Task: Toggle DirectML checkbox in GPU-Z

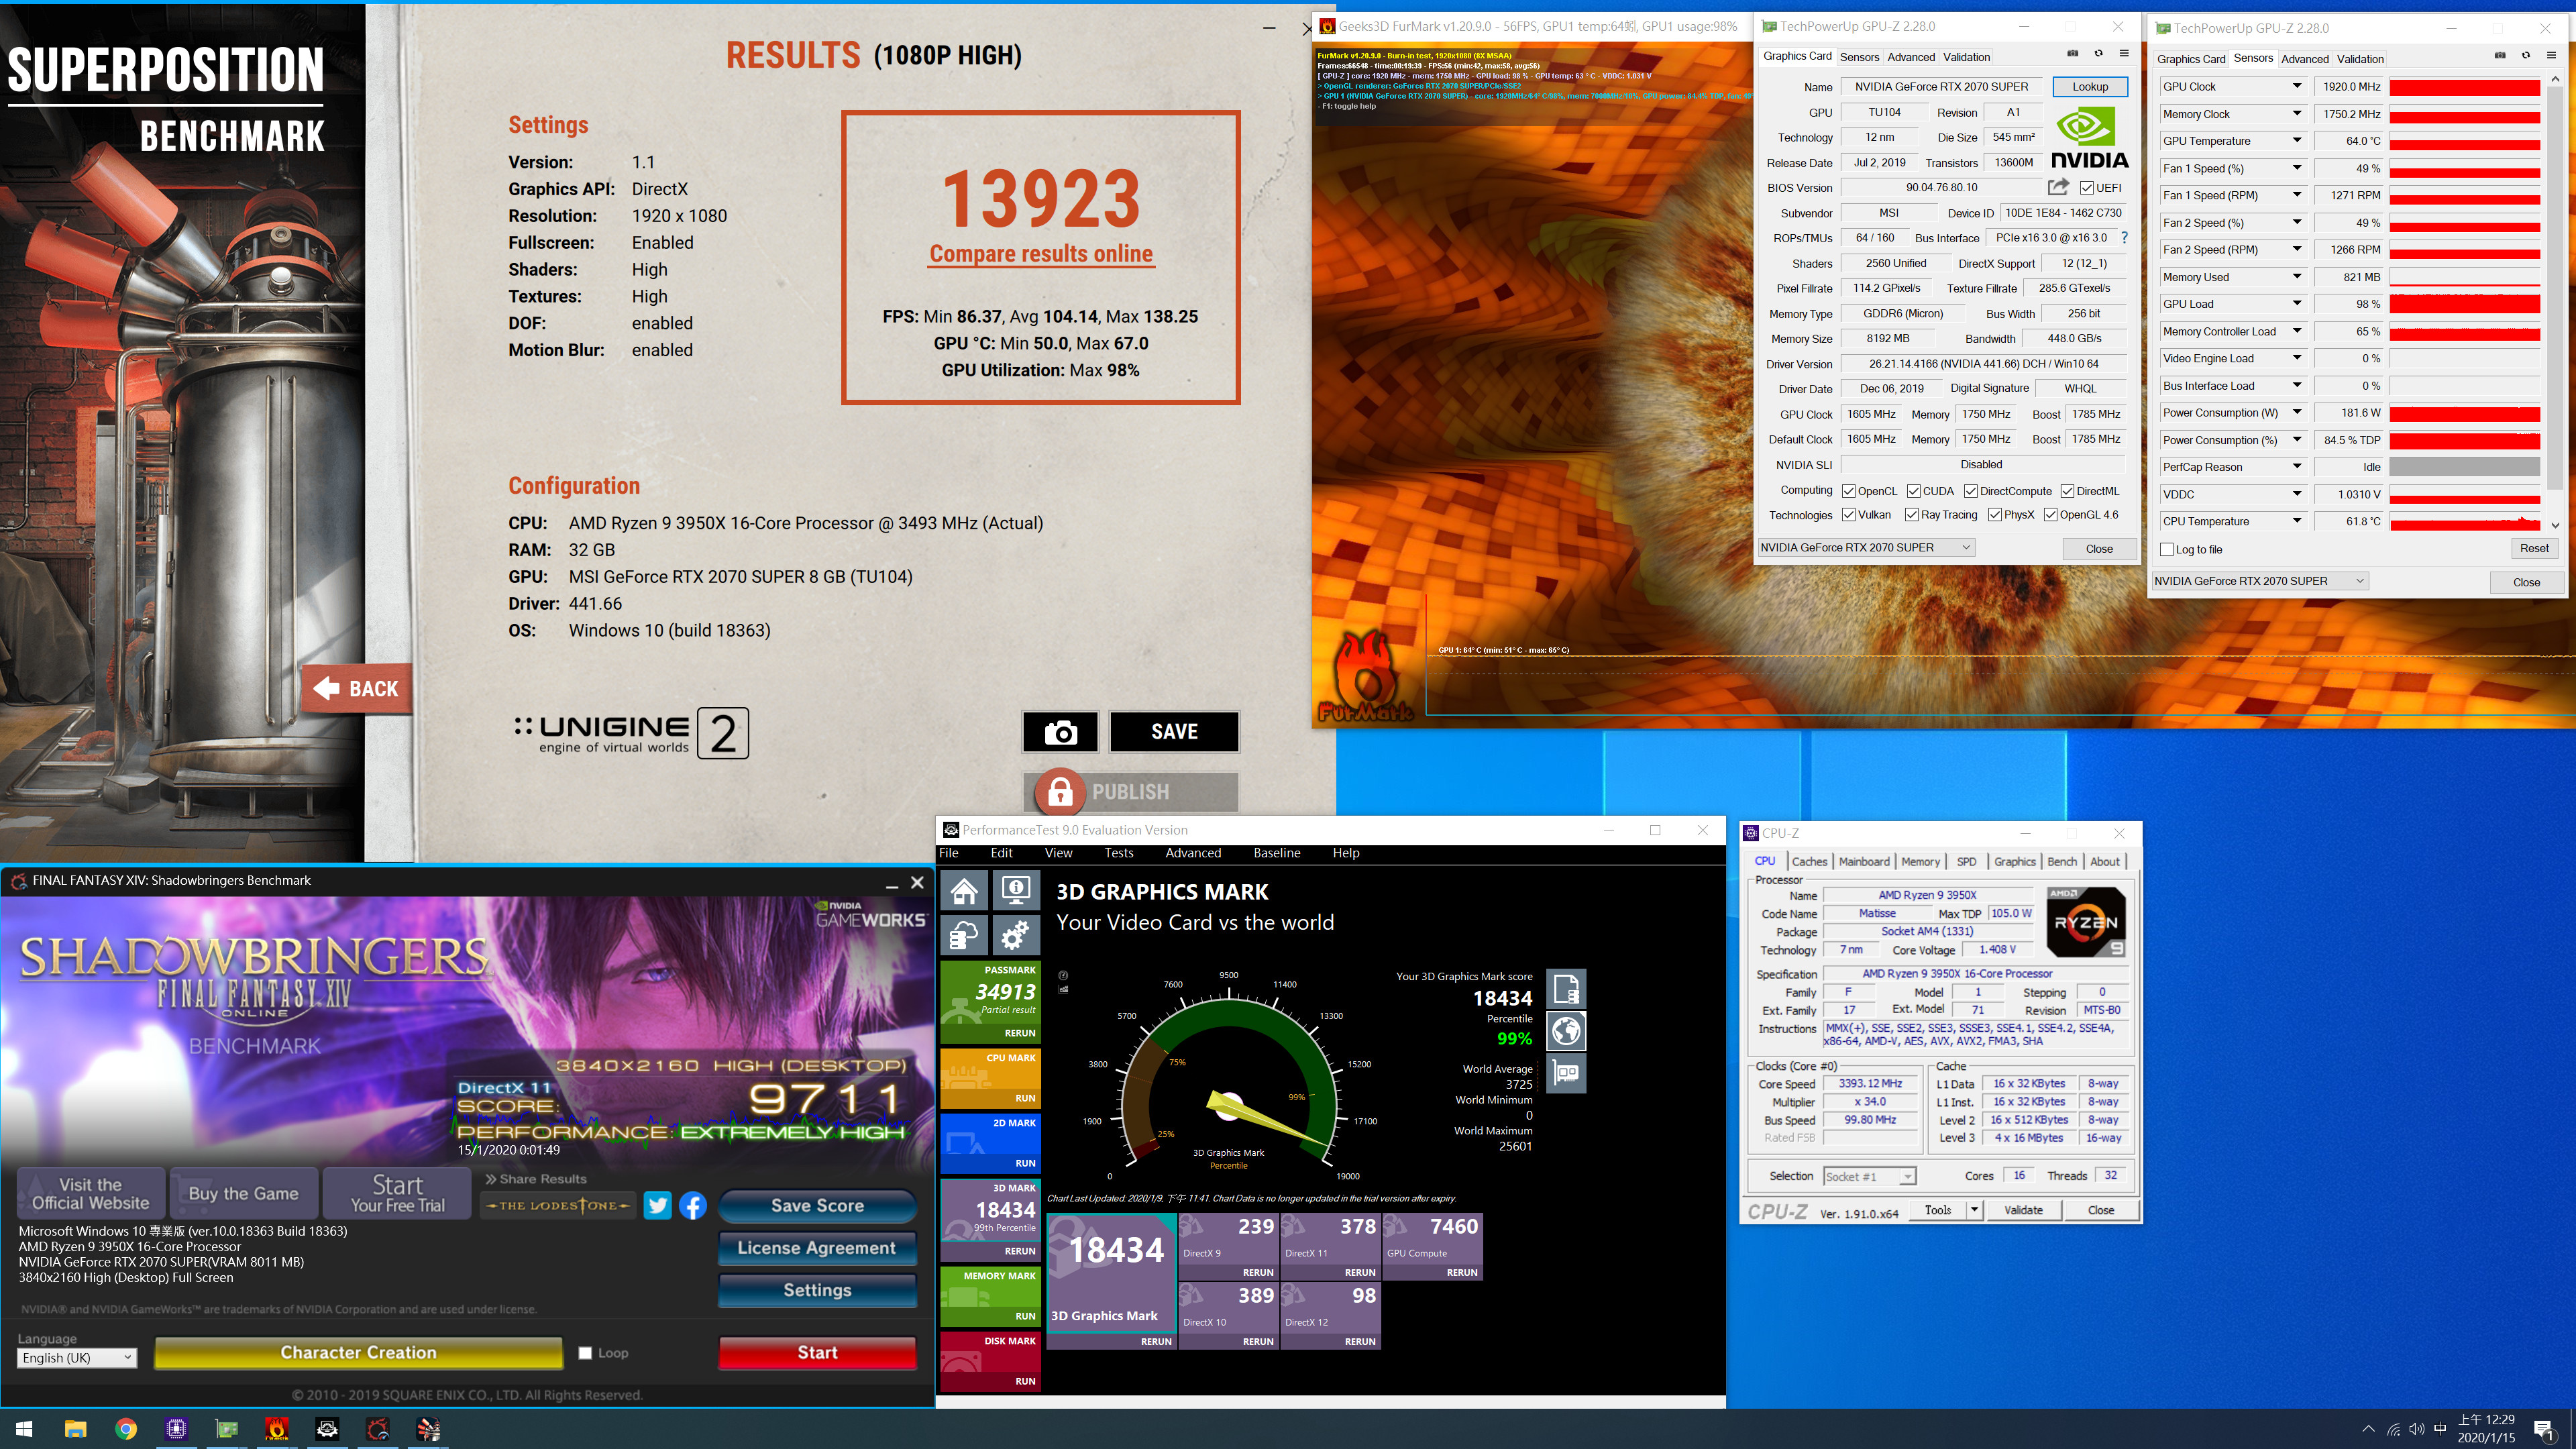Action: point(2067,491)
